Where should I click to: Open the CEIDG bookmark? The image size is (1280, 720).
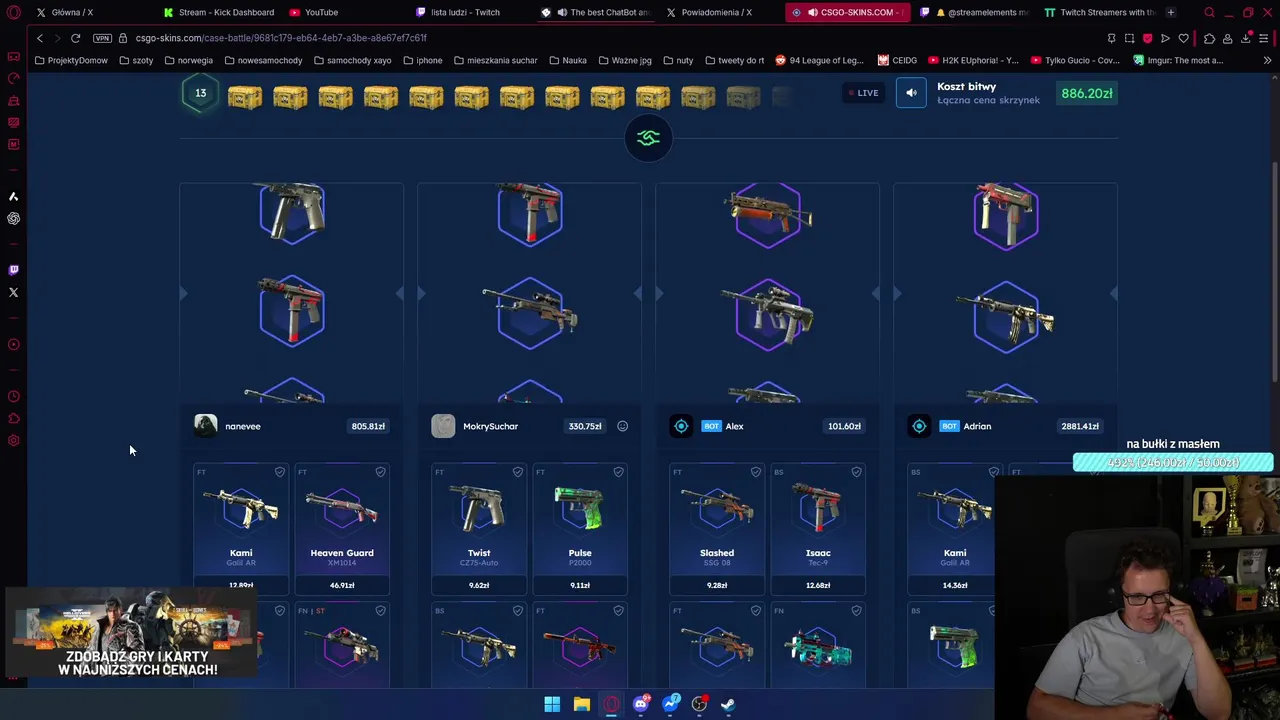coord(897,60)
